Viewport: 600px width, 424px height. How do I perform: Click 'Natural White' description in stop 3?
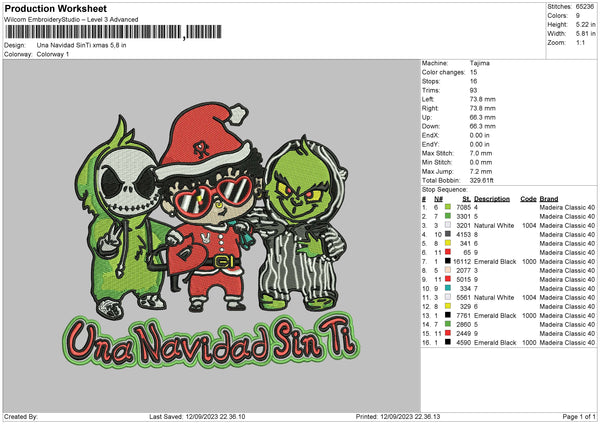coord(494,225)
